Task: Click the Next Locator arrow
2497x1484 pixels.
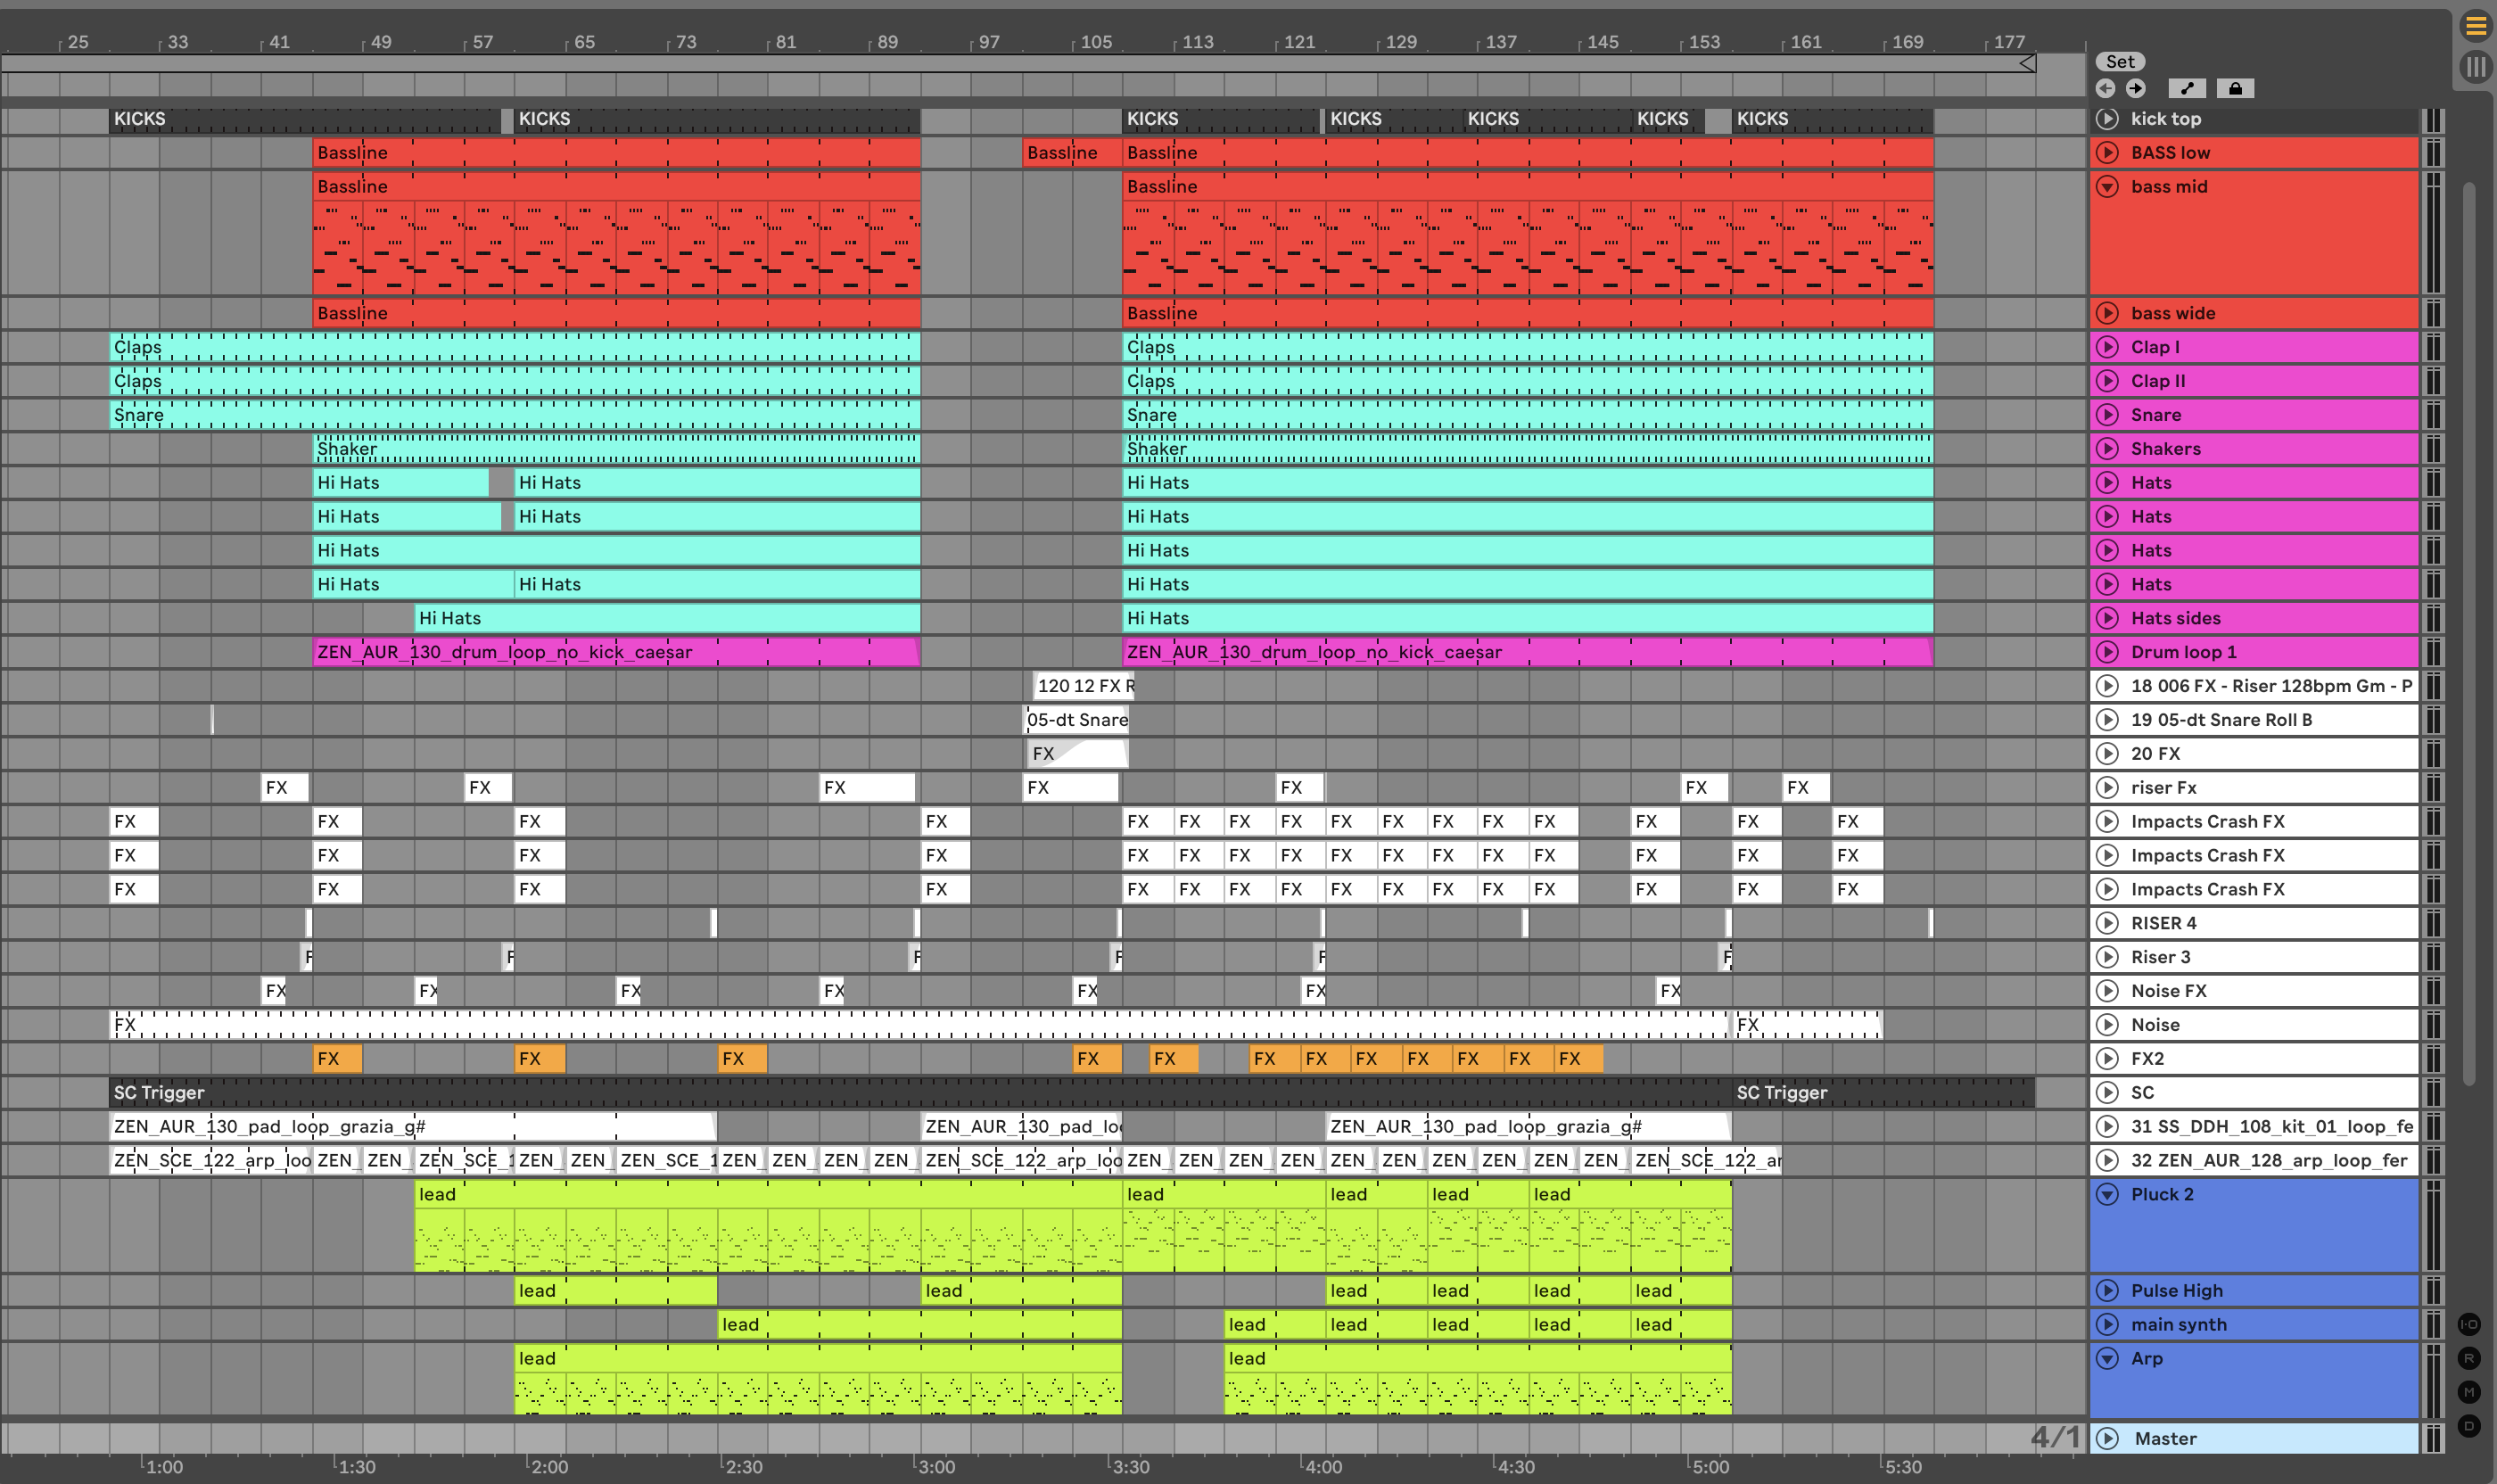Action: [x=2136, y=88]
